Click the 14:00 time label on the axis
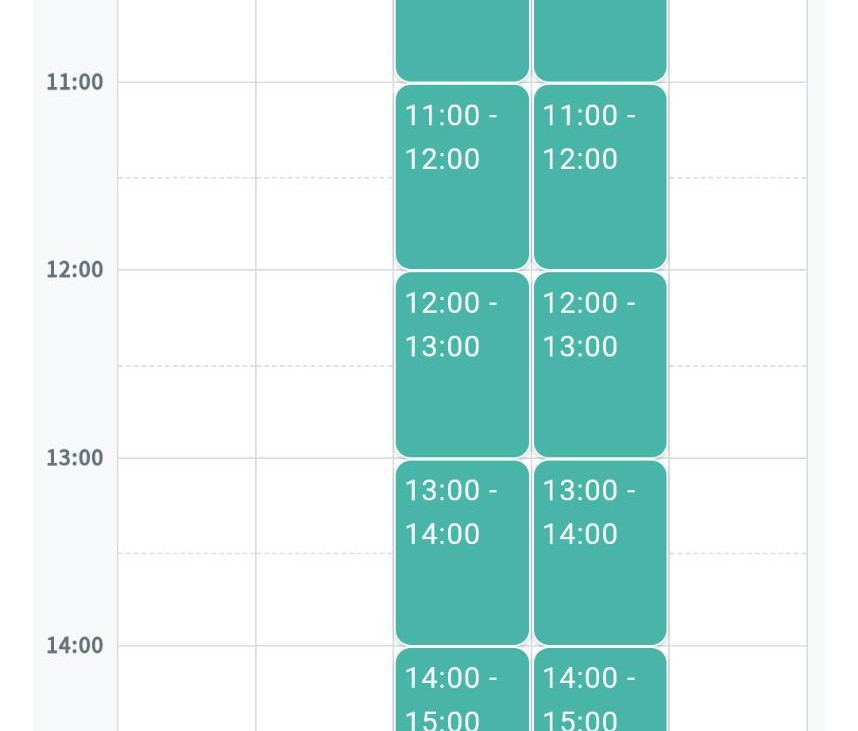 (74, 646)
